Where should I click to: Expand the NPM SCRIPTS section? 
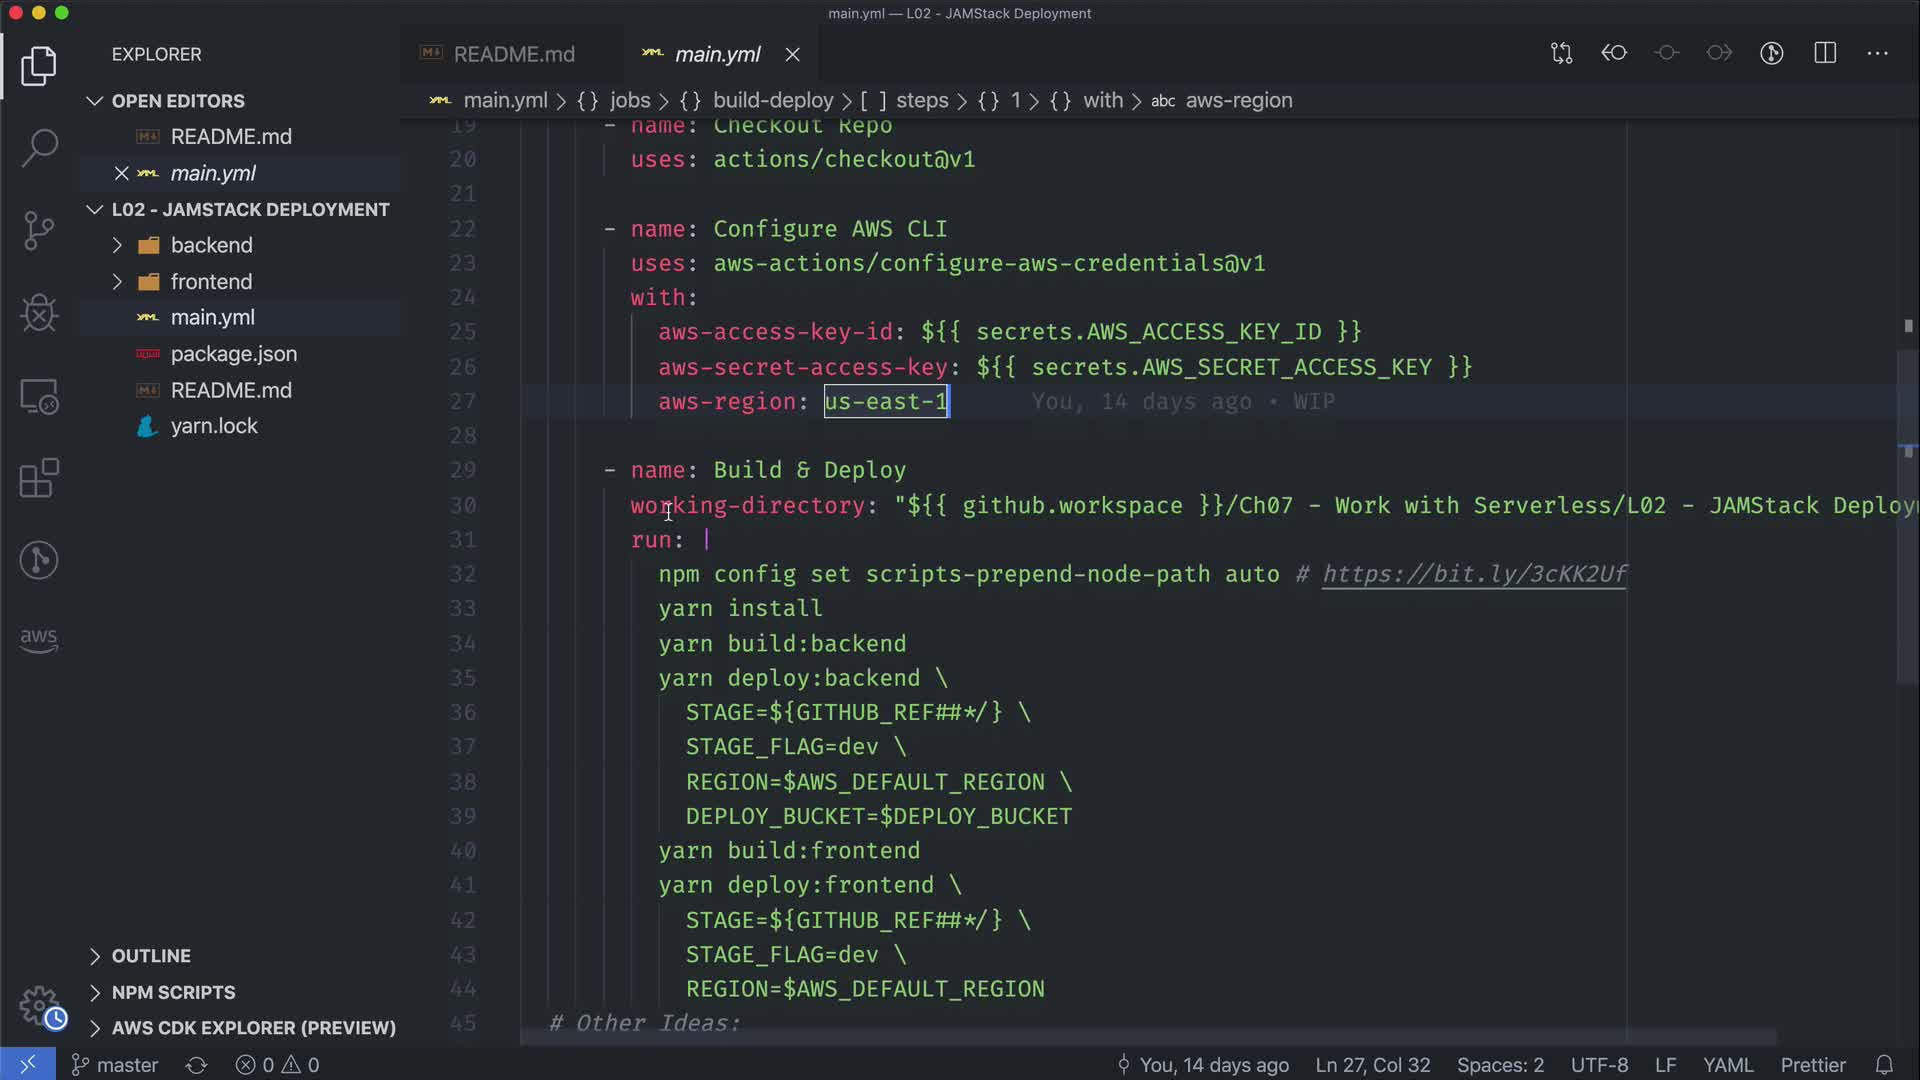[x=173, y=992]
